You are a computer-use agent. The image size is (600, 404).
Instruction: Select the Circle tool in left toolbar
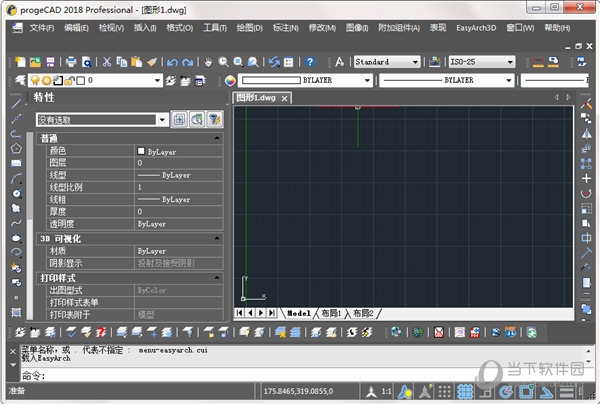coord(16,193)
